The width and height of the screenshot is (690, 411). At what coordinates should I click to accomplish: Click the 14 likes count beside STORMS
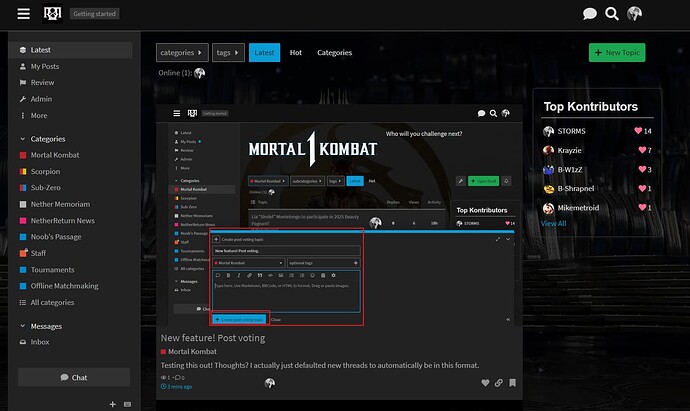click(643, 131)
